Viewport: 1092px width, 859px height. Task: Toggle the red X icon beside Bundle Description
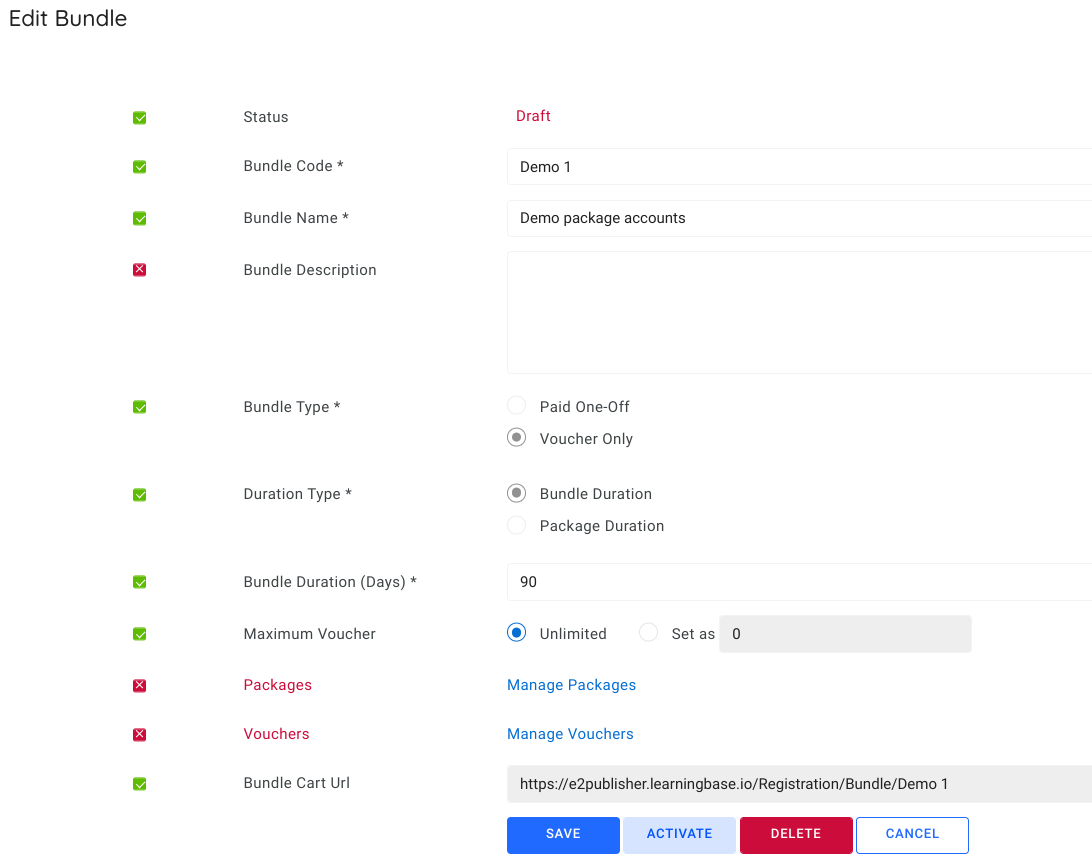pos(139,269)
